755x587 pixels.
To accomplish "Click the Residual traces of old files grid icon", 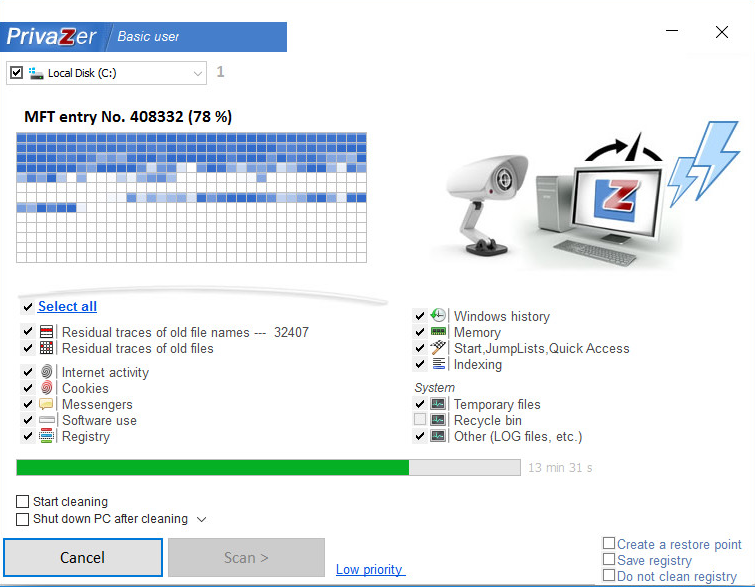I will [x=46, y=348].
